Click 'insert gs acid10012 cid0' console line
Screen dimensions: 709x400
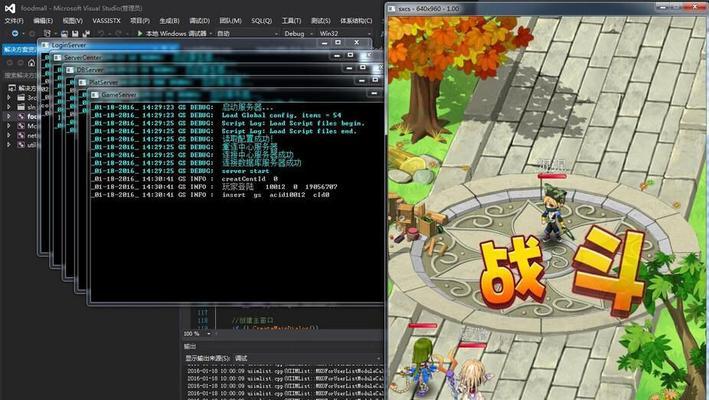275,195
